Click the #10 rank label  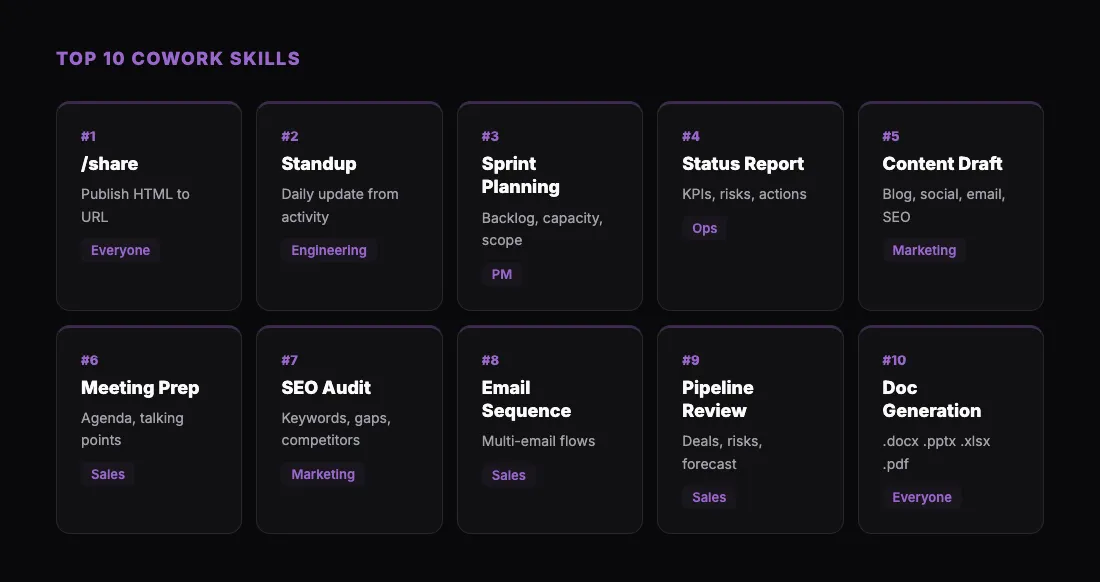click(x=894, y=360)
